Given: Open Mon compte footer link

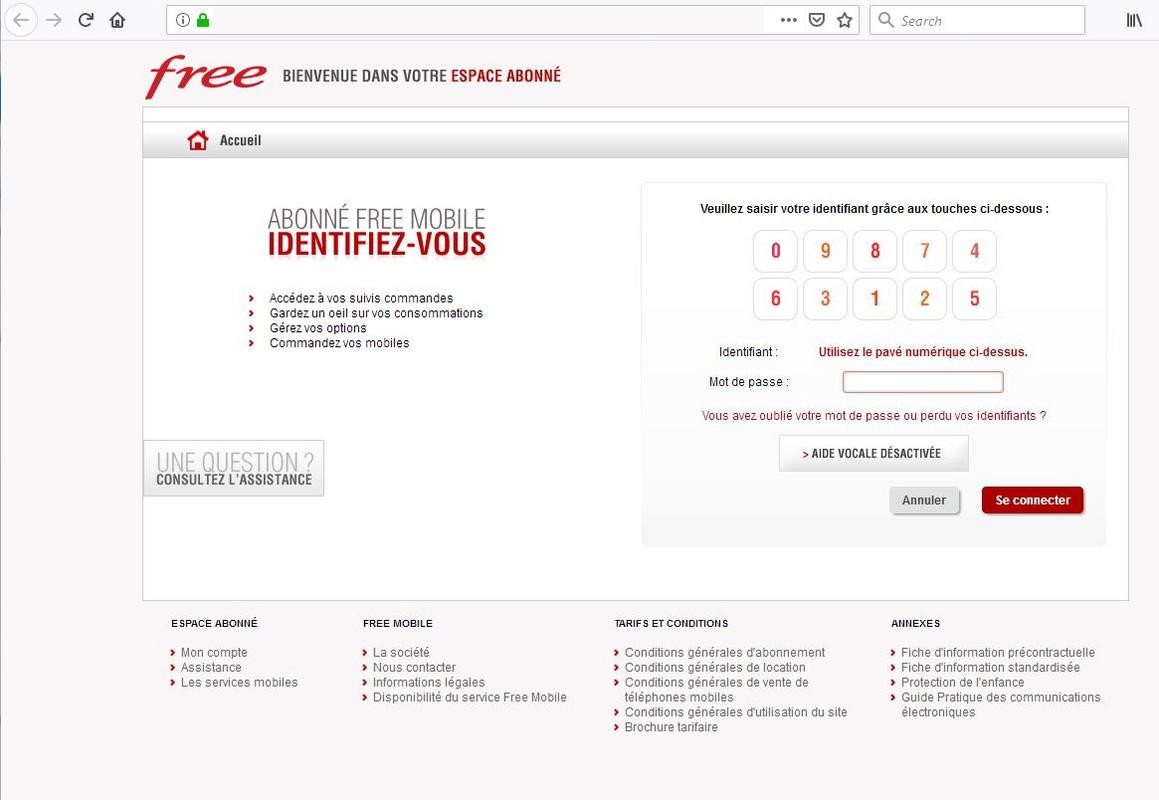Looking at the screenshot, I should coord(214,652).
